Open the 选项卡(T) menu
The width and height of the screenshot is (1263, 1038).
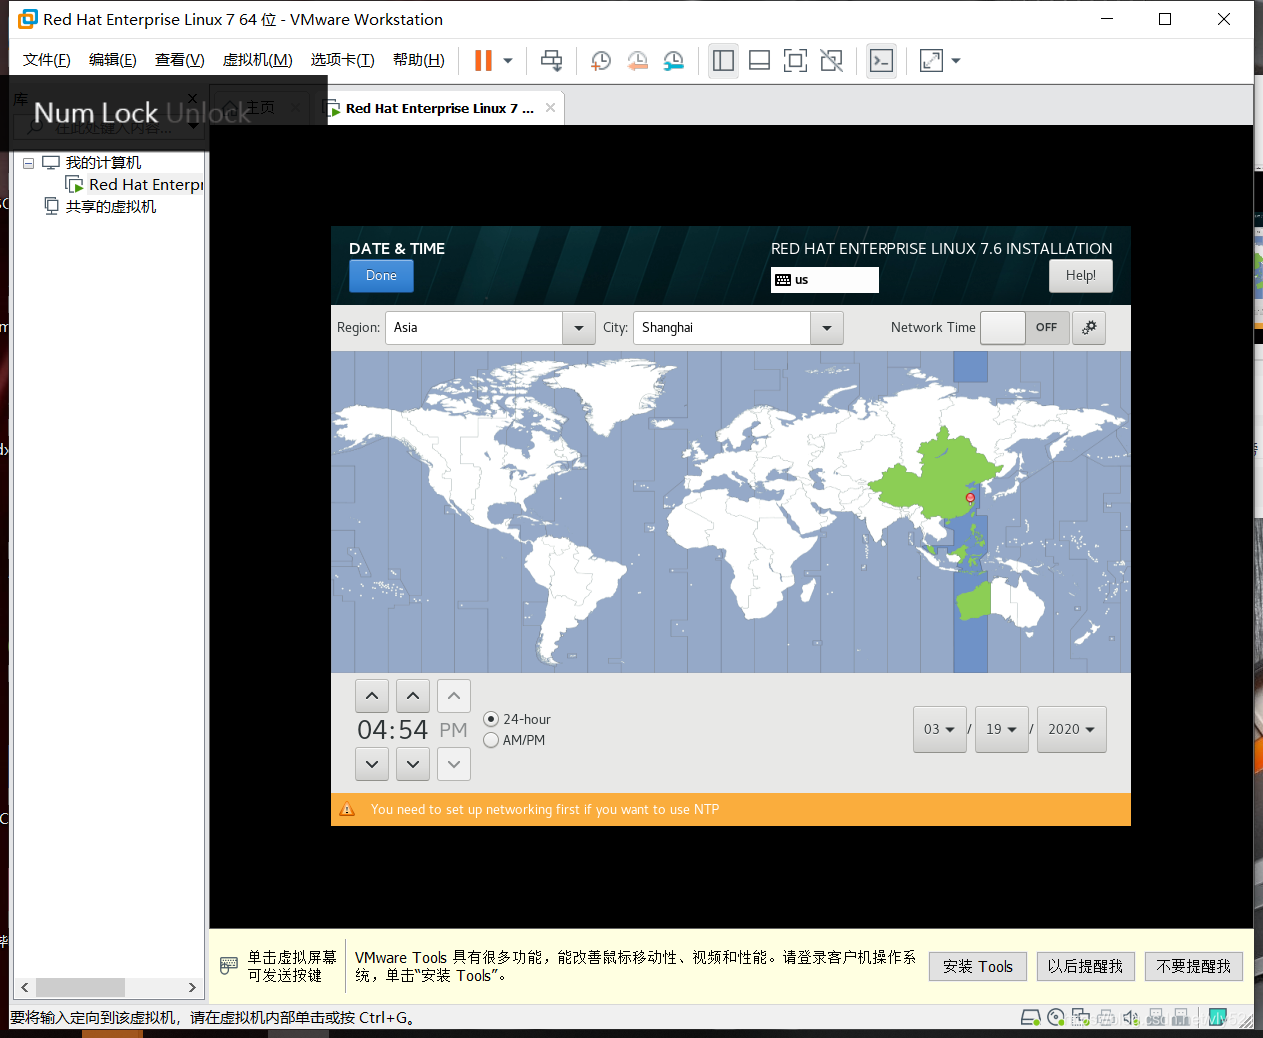(x=342, y=60)
